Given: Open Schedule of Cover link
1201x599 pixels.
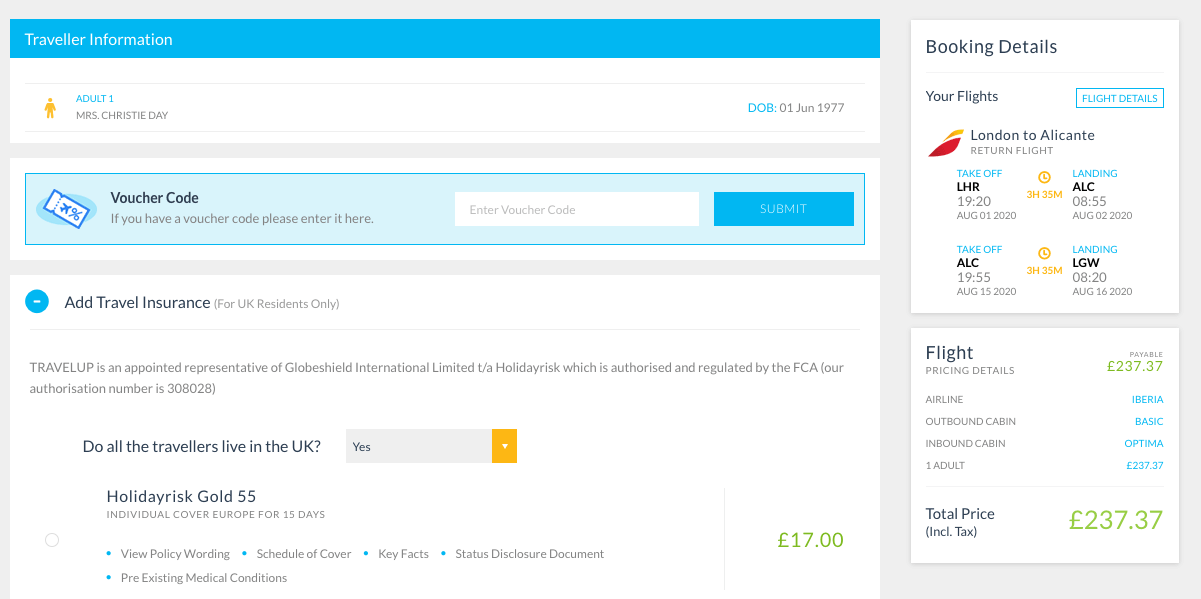Looking at the screenshot, I should (x=304, y=554).
